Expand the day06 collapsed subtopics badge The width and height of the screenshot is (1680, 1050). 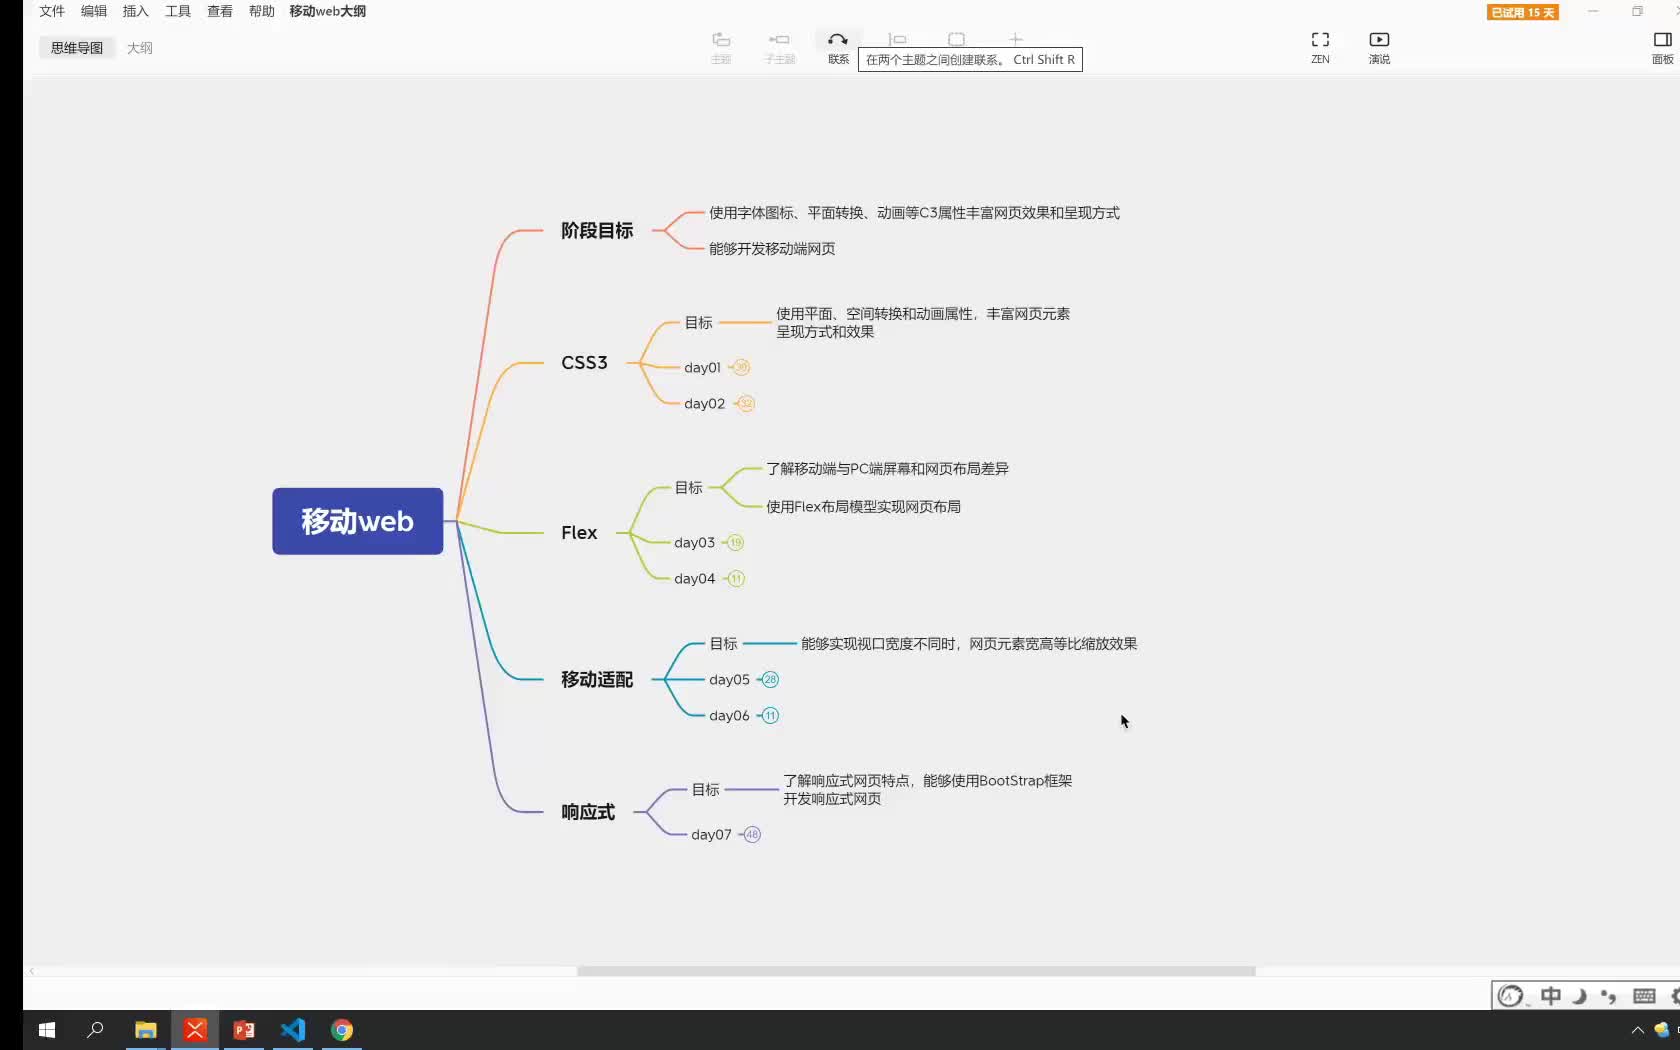point(770,716)
